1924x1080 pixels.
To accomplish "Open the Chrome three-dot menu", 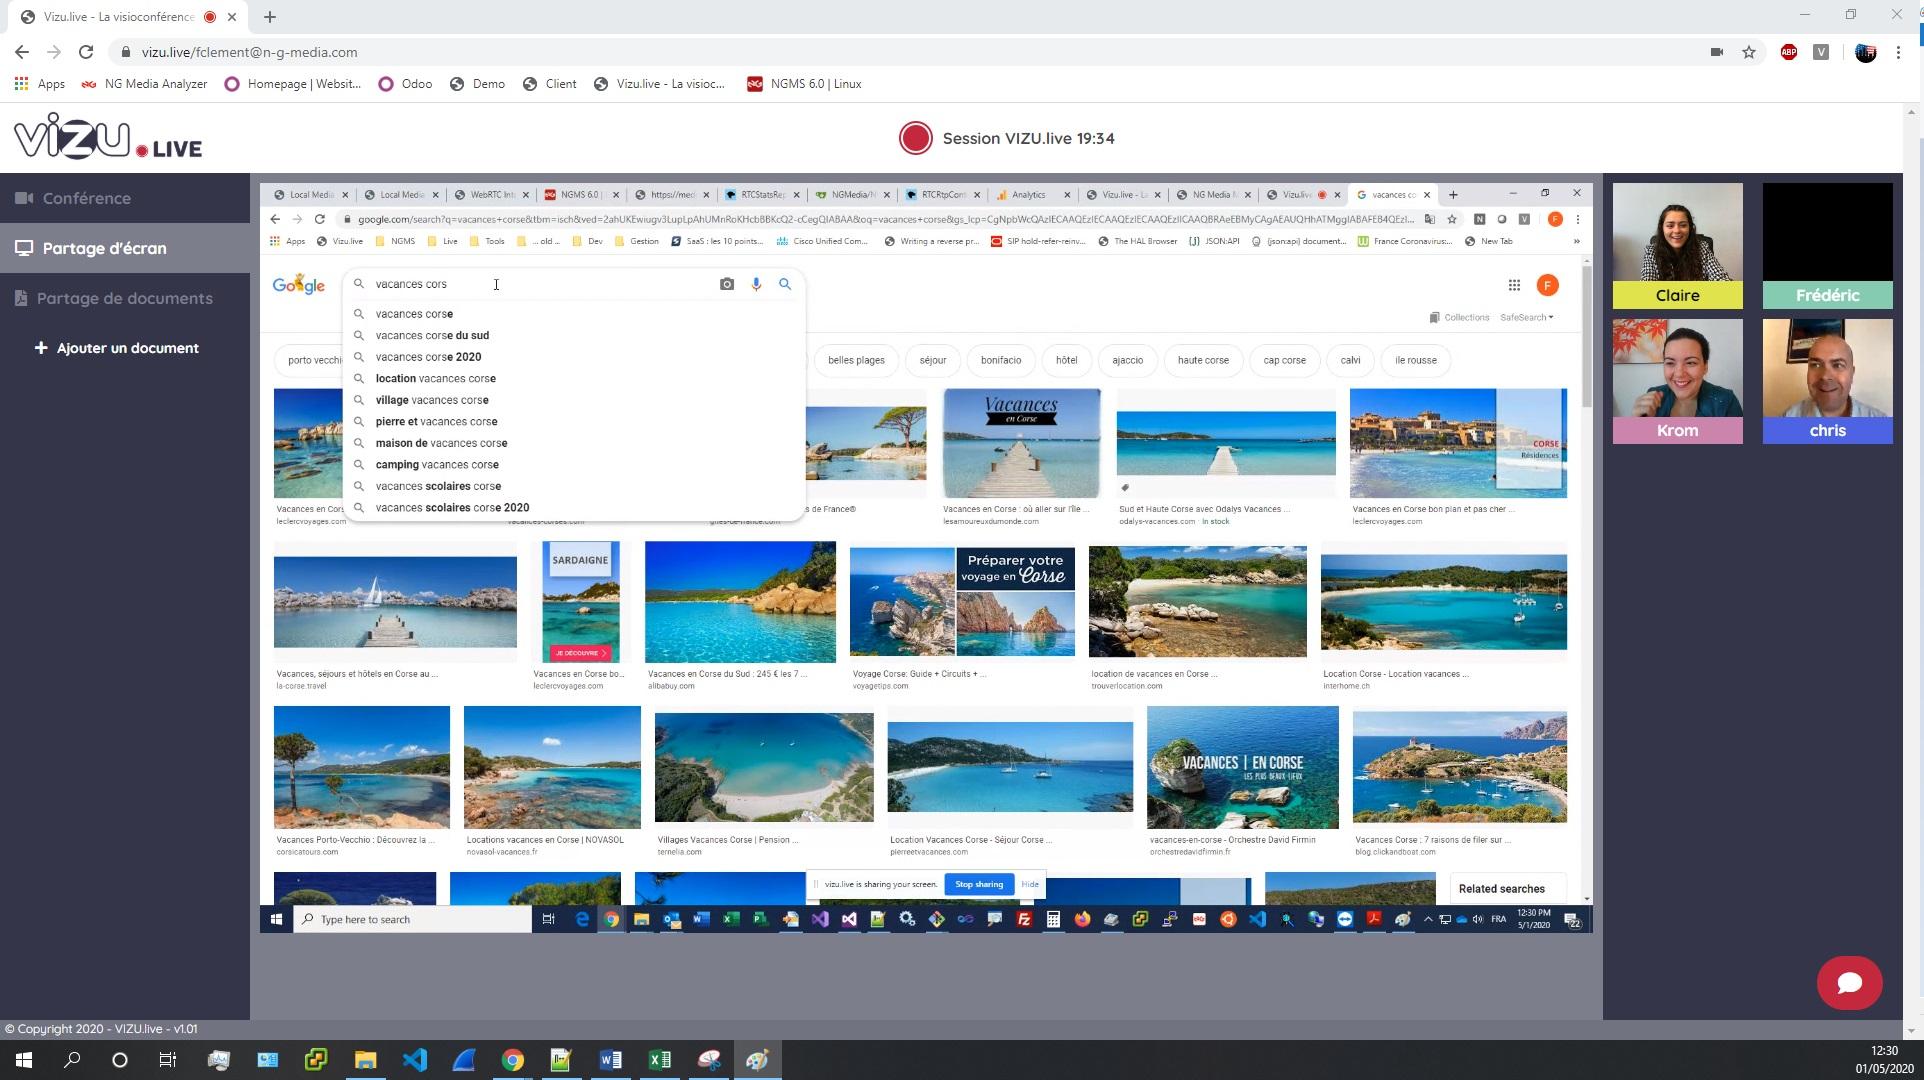I will (x=1898, y=52).
